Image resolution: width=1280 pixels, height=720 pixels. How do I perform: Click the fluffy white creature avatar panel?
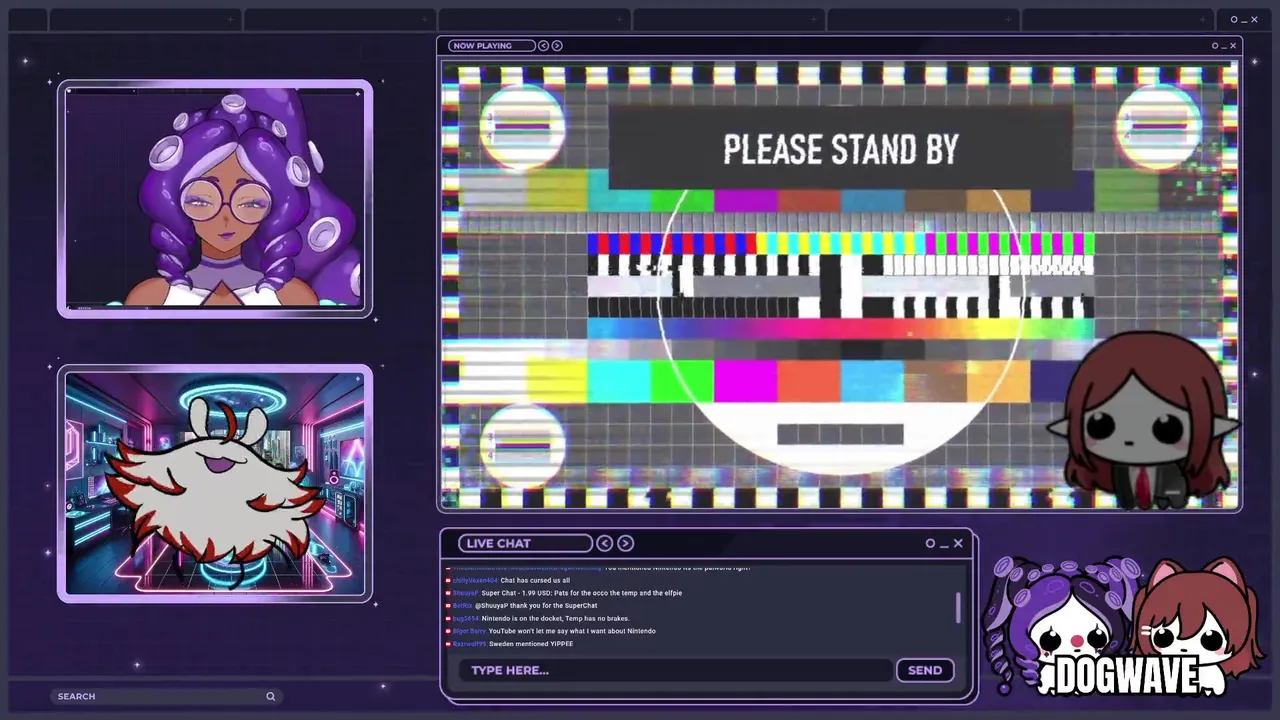click(x=215, y=484)
